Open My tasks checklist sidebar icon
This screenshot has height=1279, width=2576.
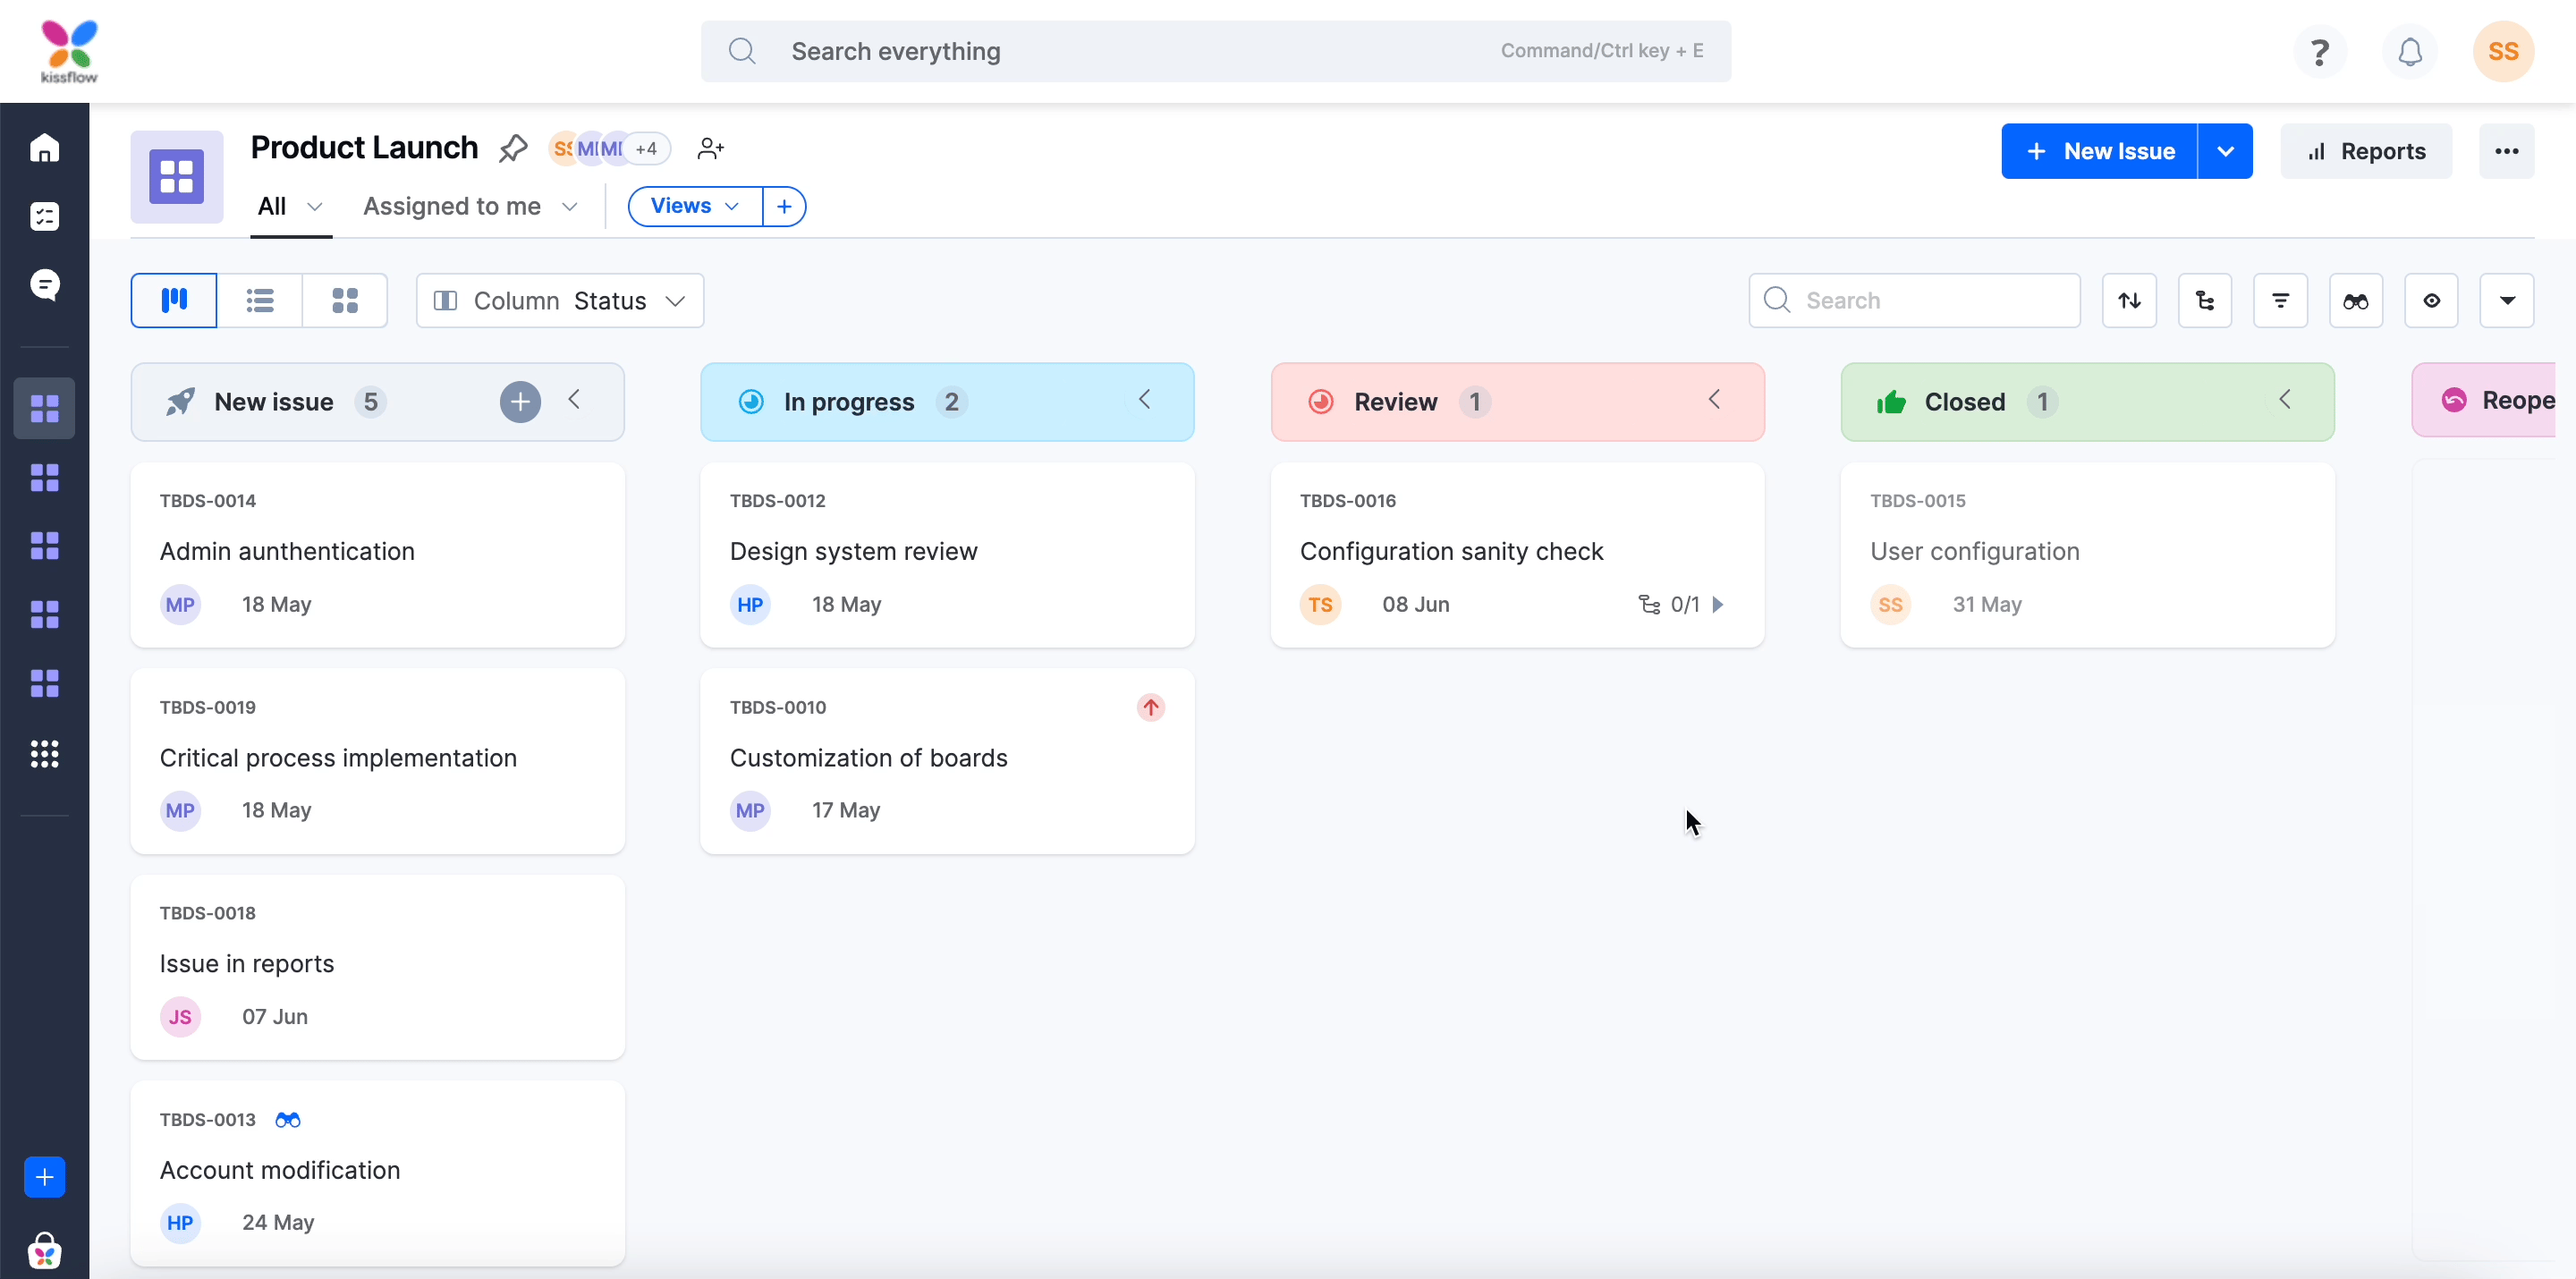(44, 216)
